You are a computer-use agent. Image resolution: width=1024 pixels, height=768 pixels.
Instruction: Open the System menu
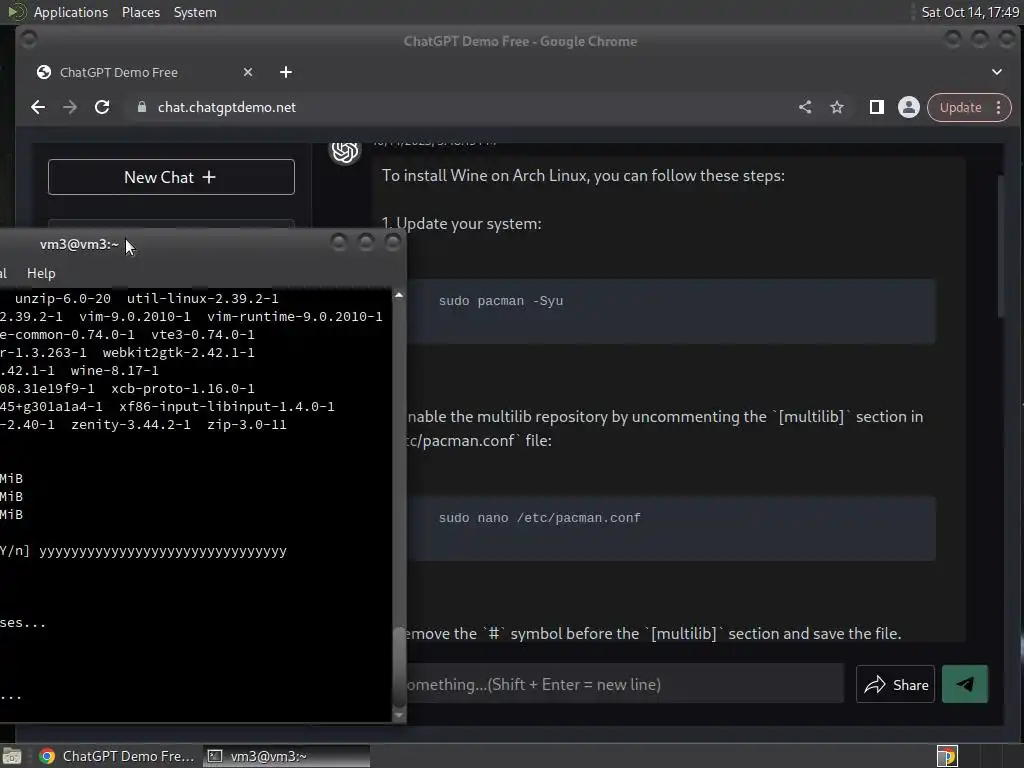coord(195,12)
